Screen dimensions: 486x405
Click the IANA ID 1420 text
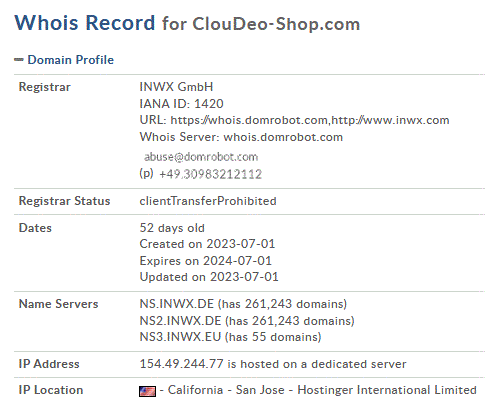point(181,104)
